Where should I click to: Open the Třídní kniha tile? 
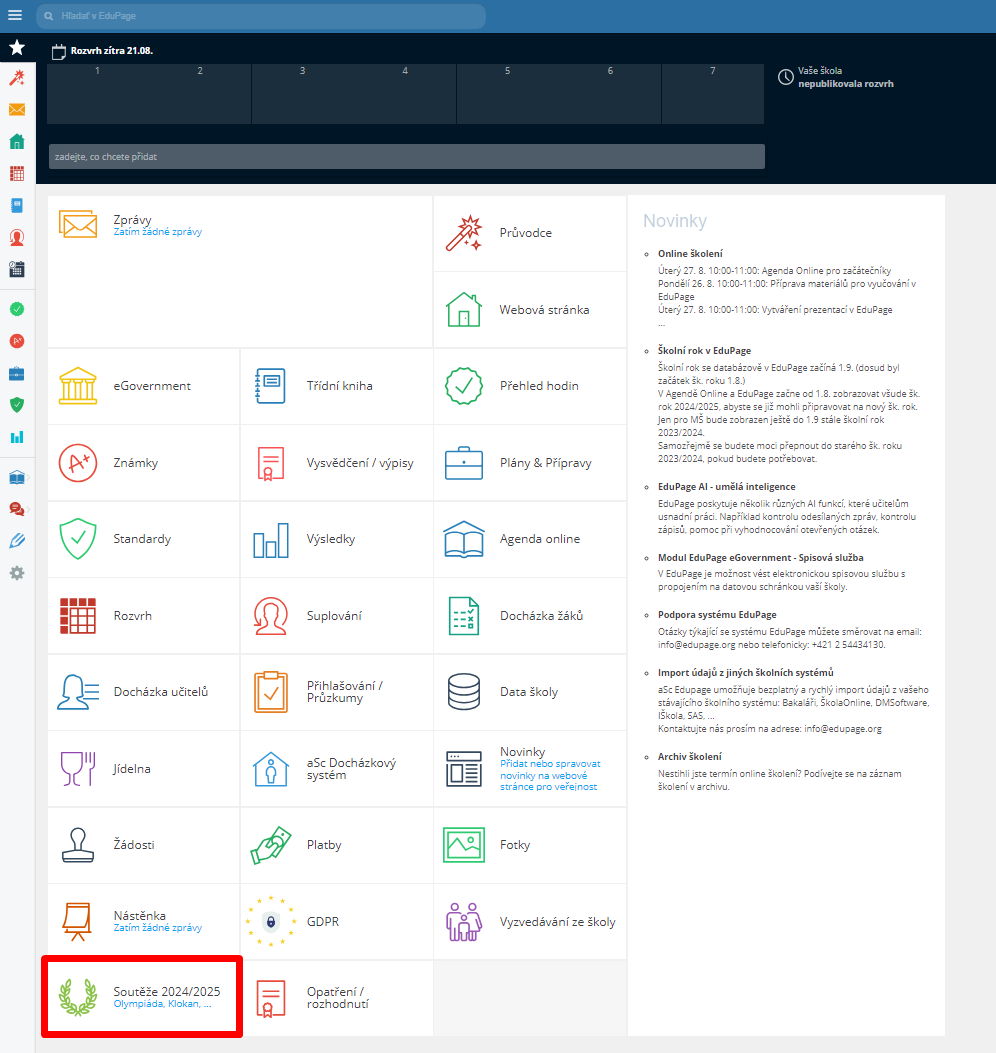tap(336, 386)
